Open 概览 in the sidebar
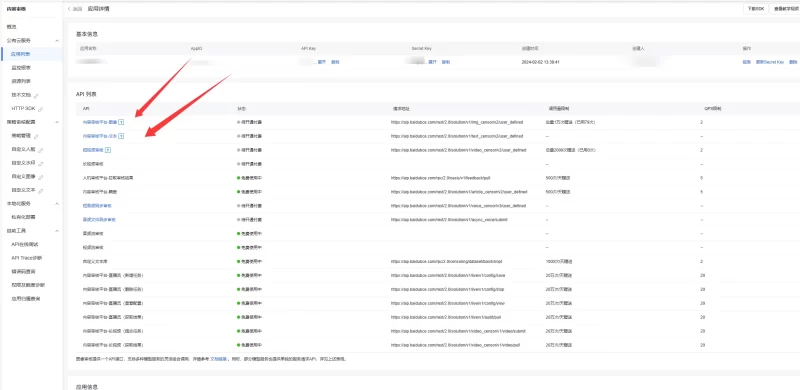The width and height of the screenshot is (800, 390). point(12,27)
